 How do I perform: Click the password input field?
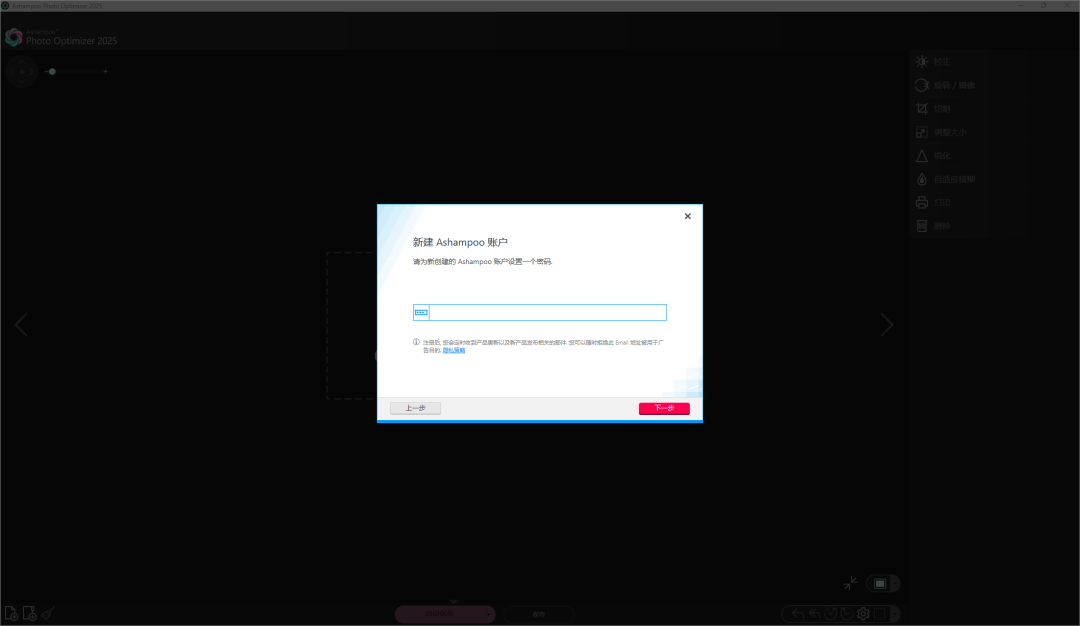pyautogui.click(x=540, y=313)
